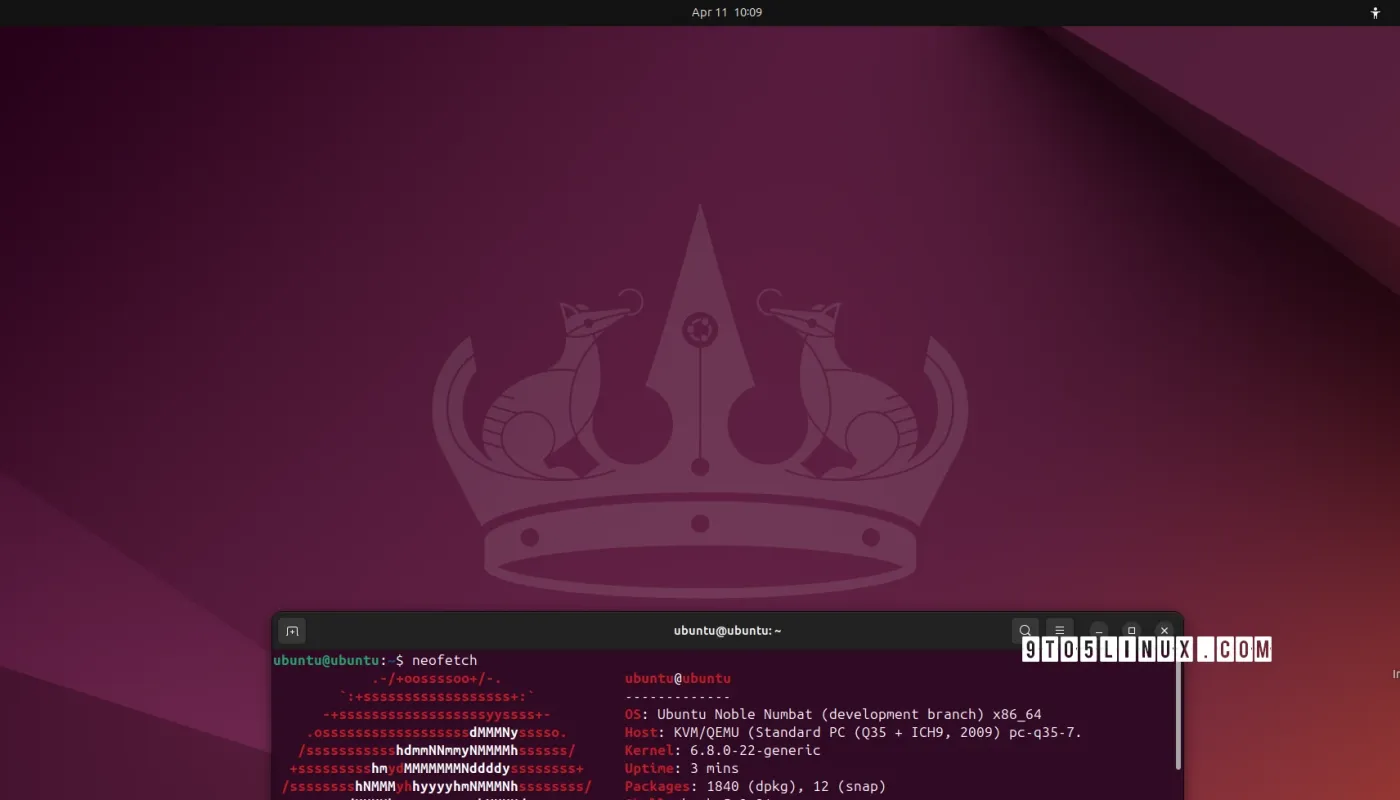The width and height of the screenshot is (1400, 800).
Task: Click the Packages line showing 1840 (dpkg)
Action: coord(756,786)
